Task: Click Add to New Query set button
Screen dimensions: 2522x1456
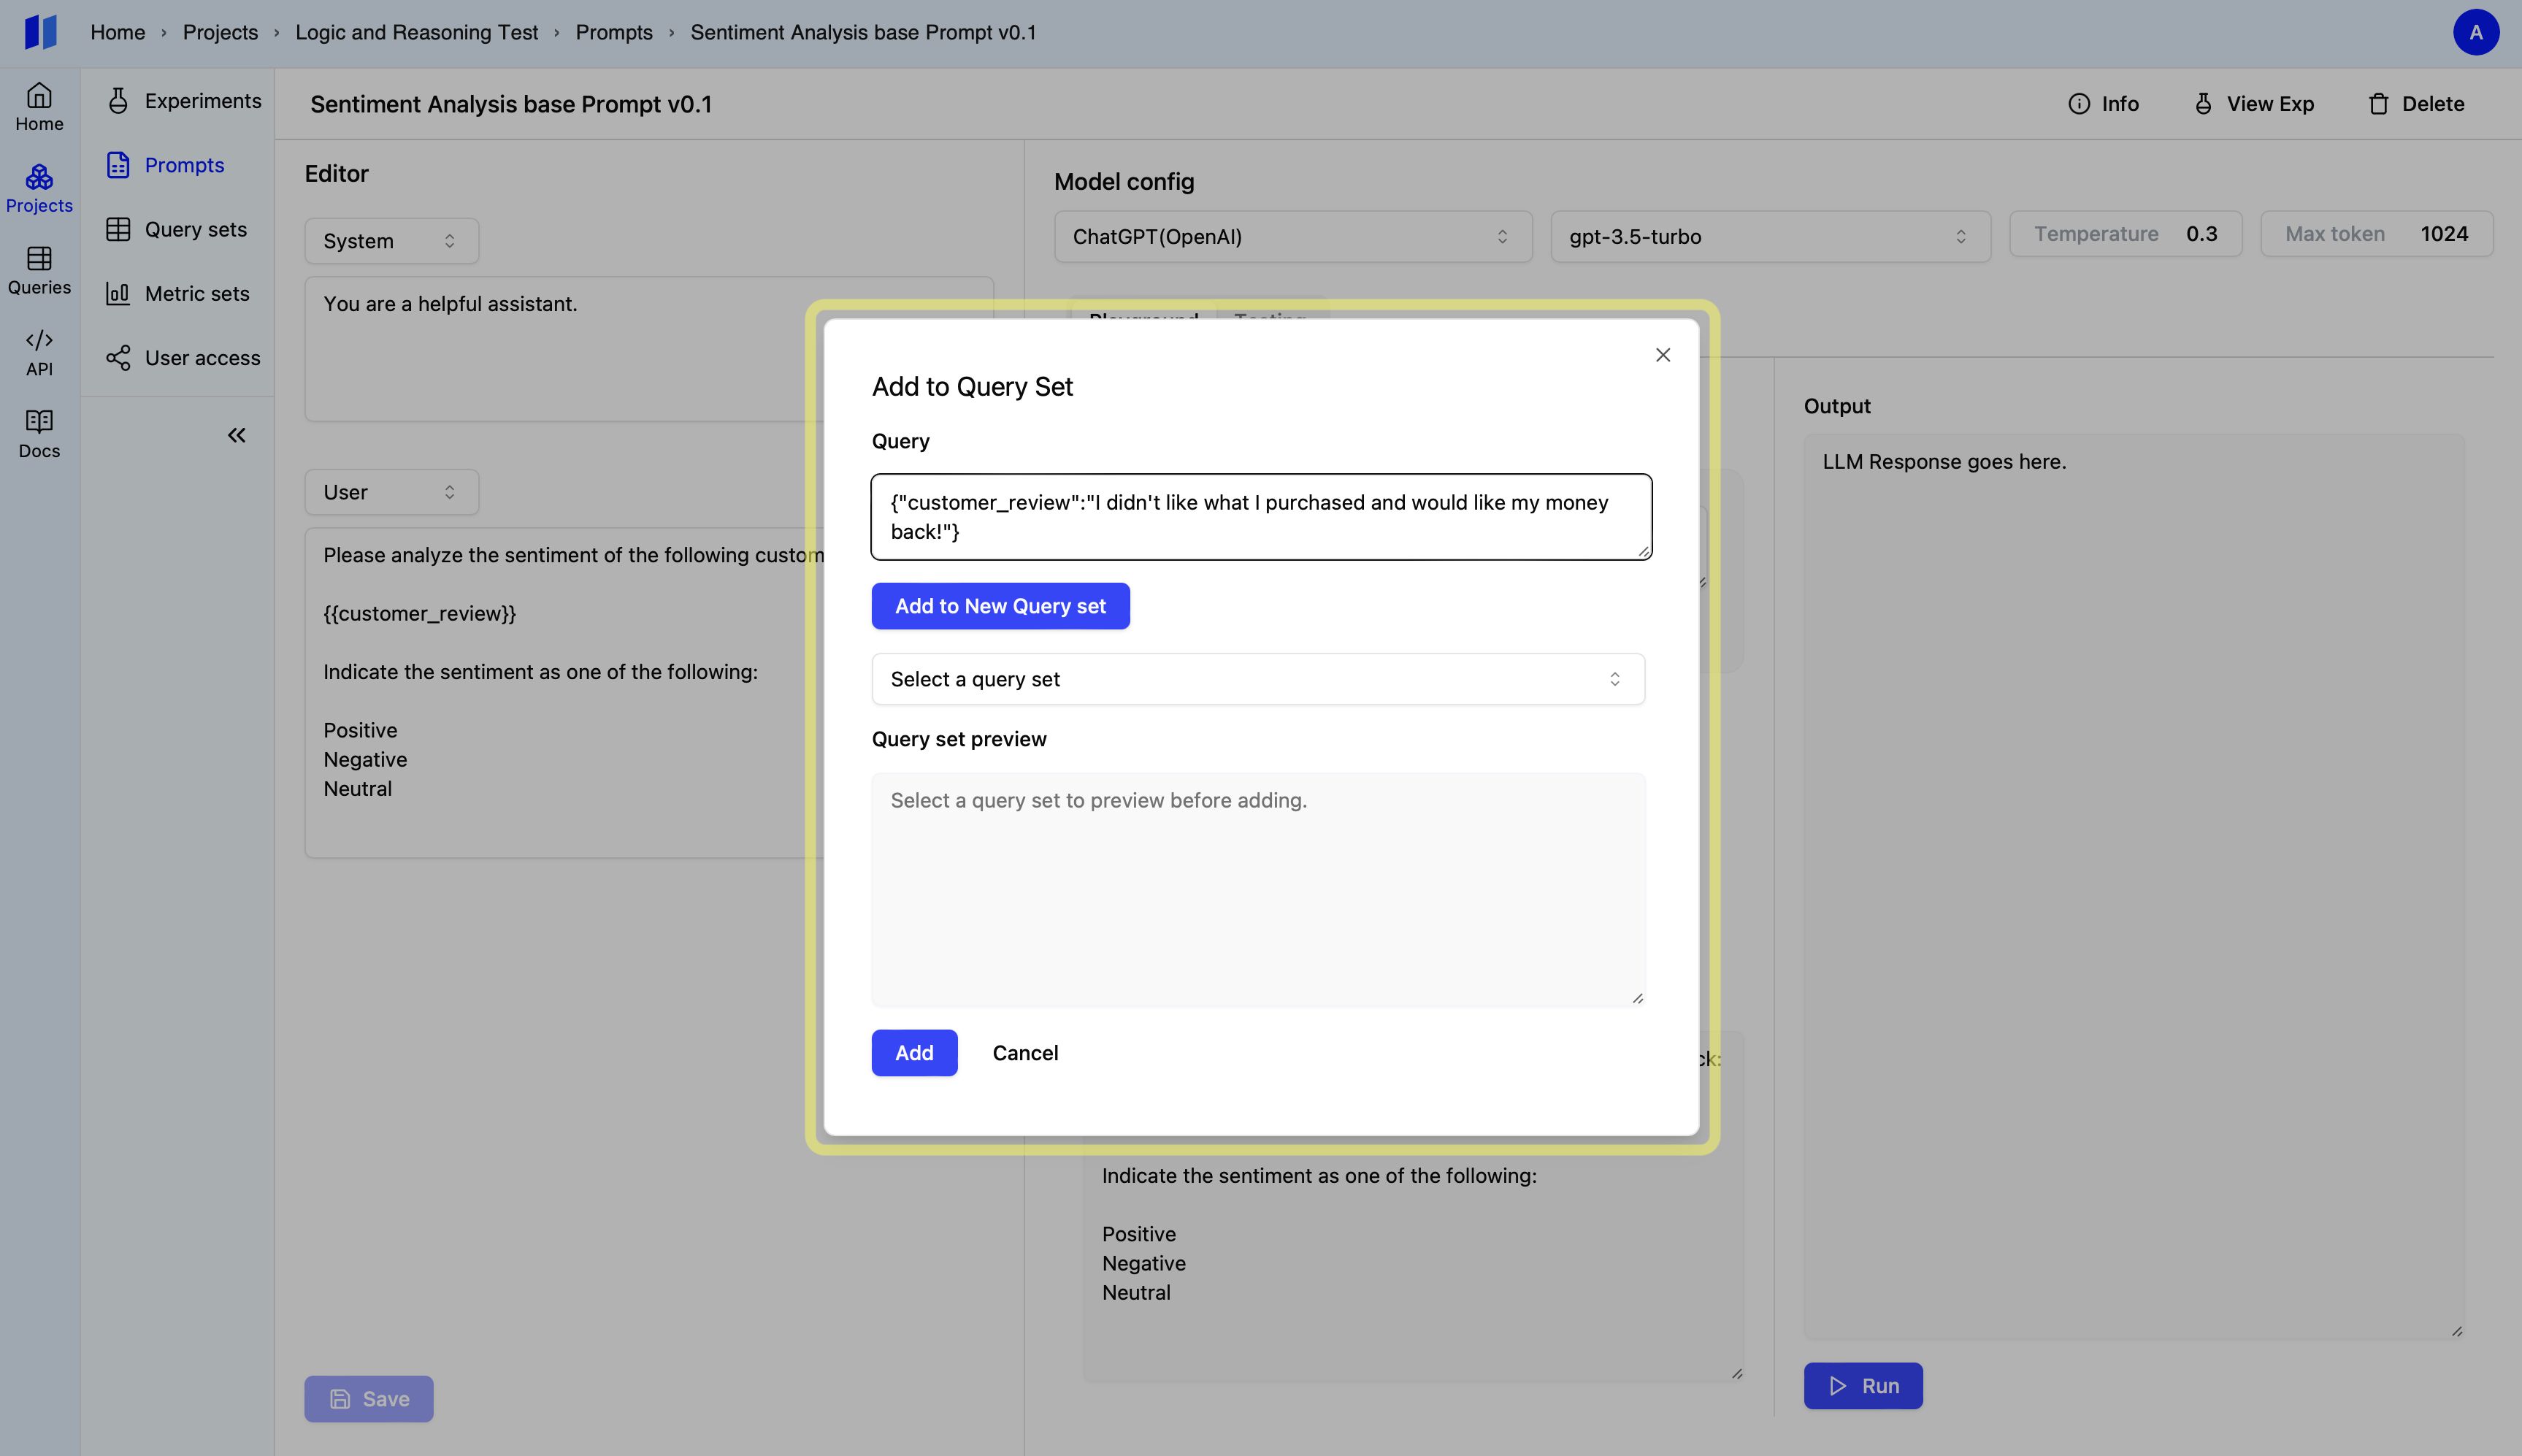Action: pos(1000,606)
